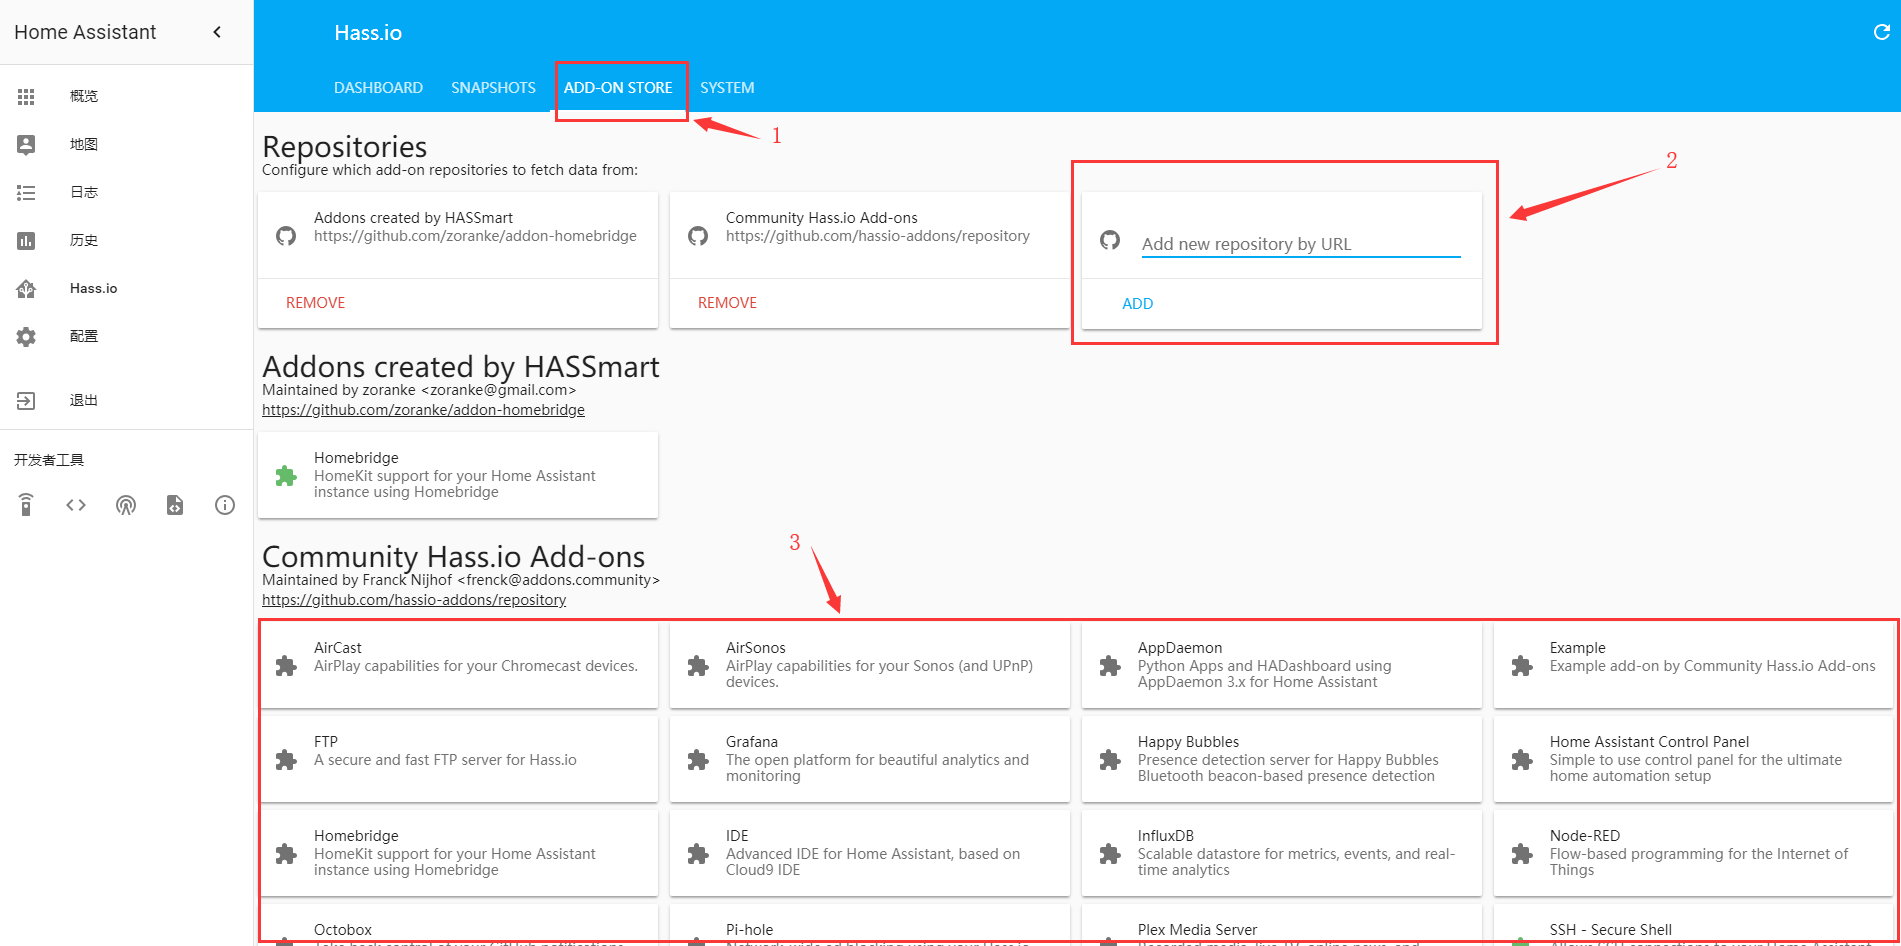Focus the Add new repository by URL field
This screenshot has height=946, width=1901.
pyautogui.click(x=1300, y=244)
